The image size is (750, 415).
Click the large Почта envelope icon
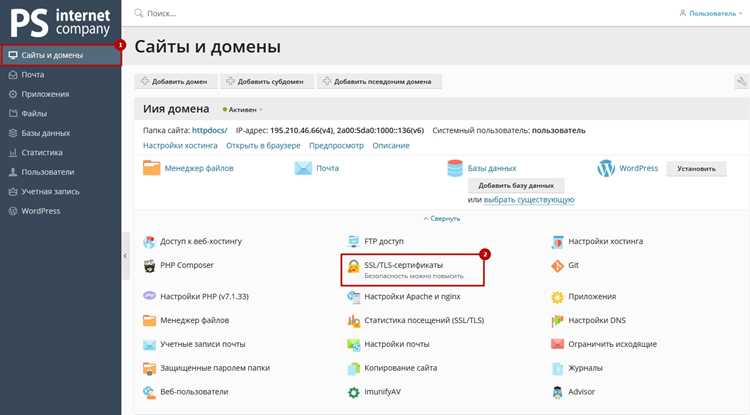[x=303, y=168]
